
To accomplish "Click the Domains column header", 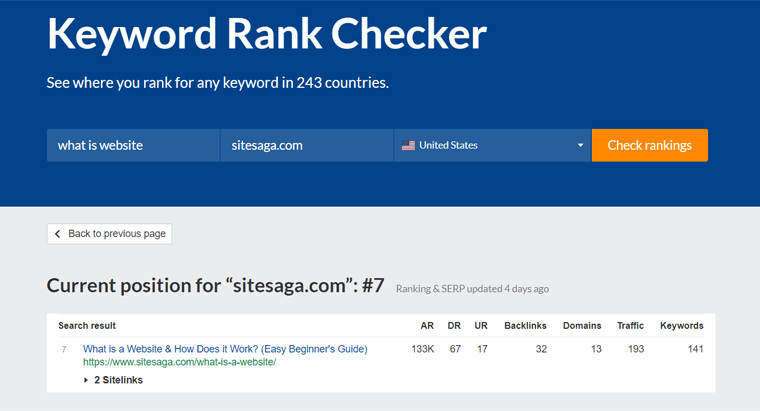I will click(x=582, y=326).
